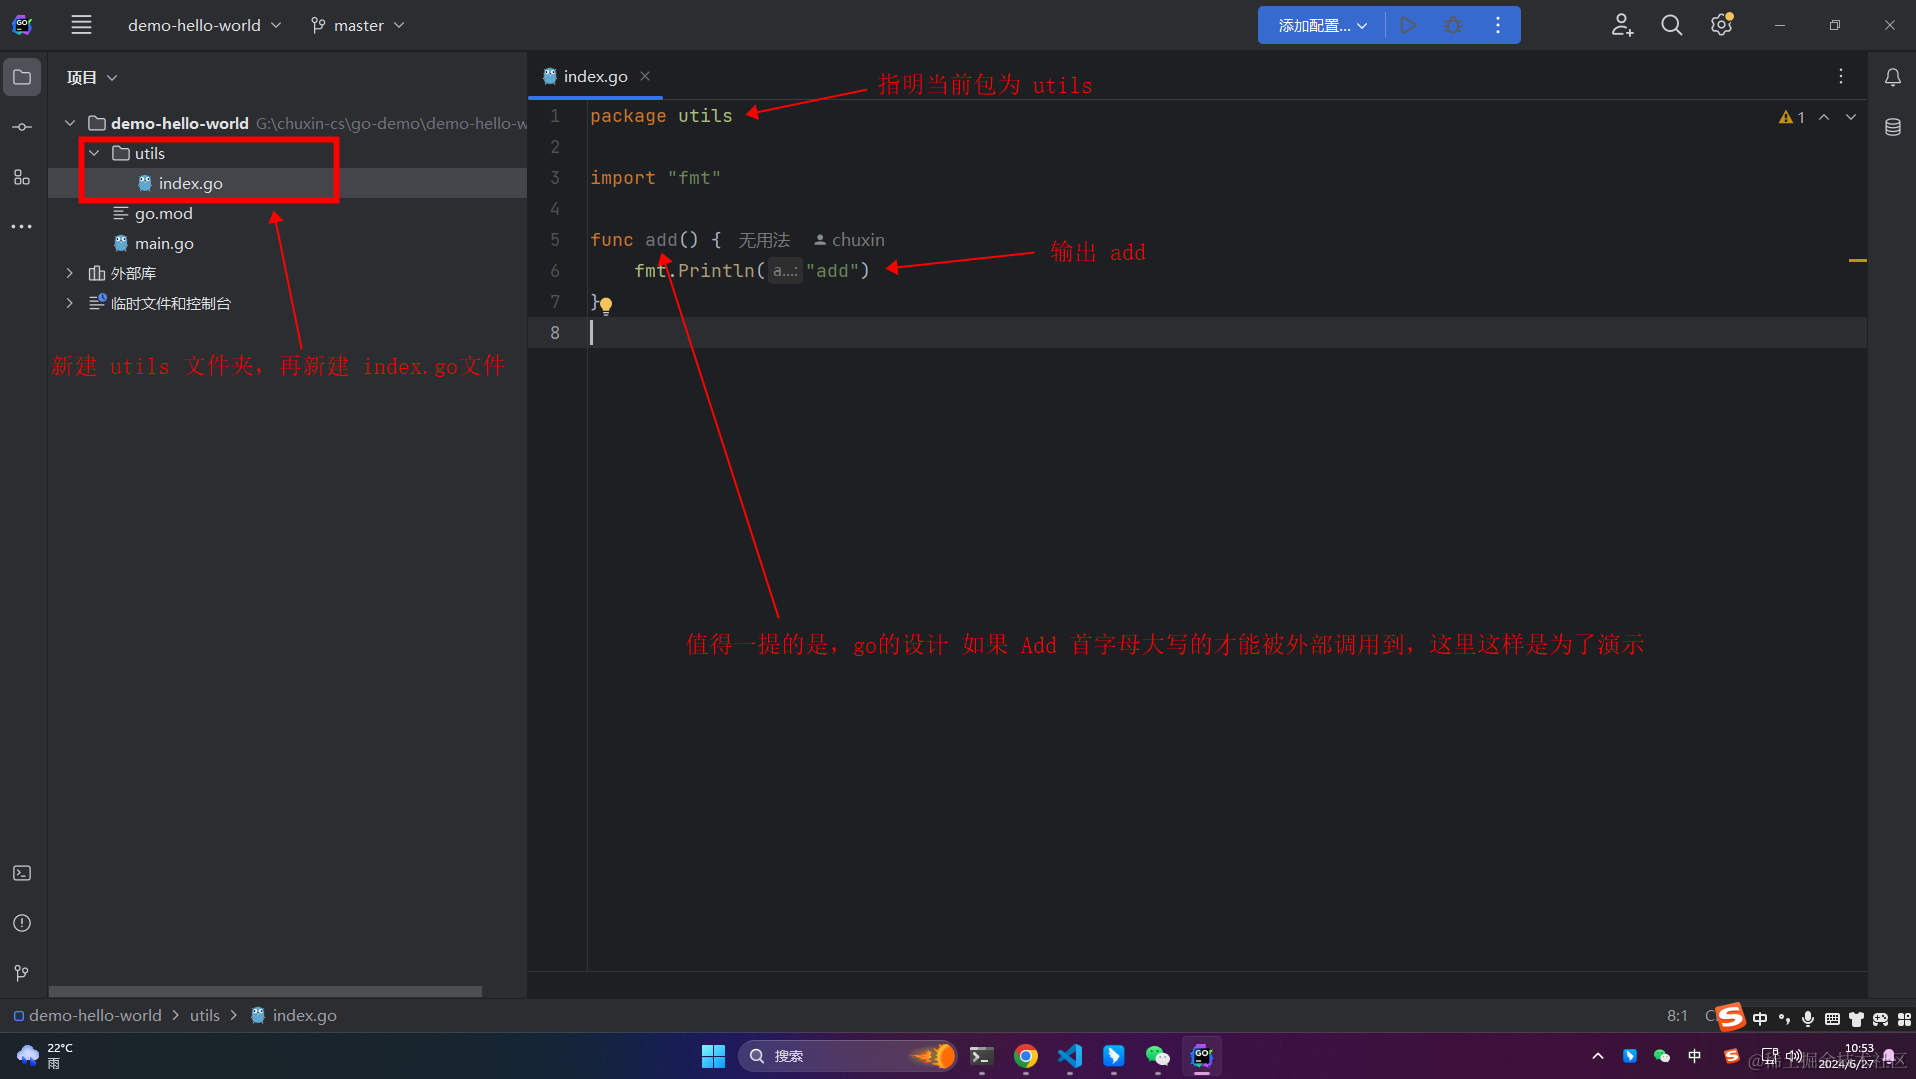Open Search Everywhere magnifier
Image resolution: width=1916 pixels, height=1079 pixels.
coord(1671,24)
